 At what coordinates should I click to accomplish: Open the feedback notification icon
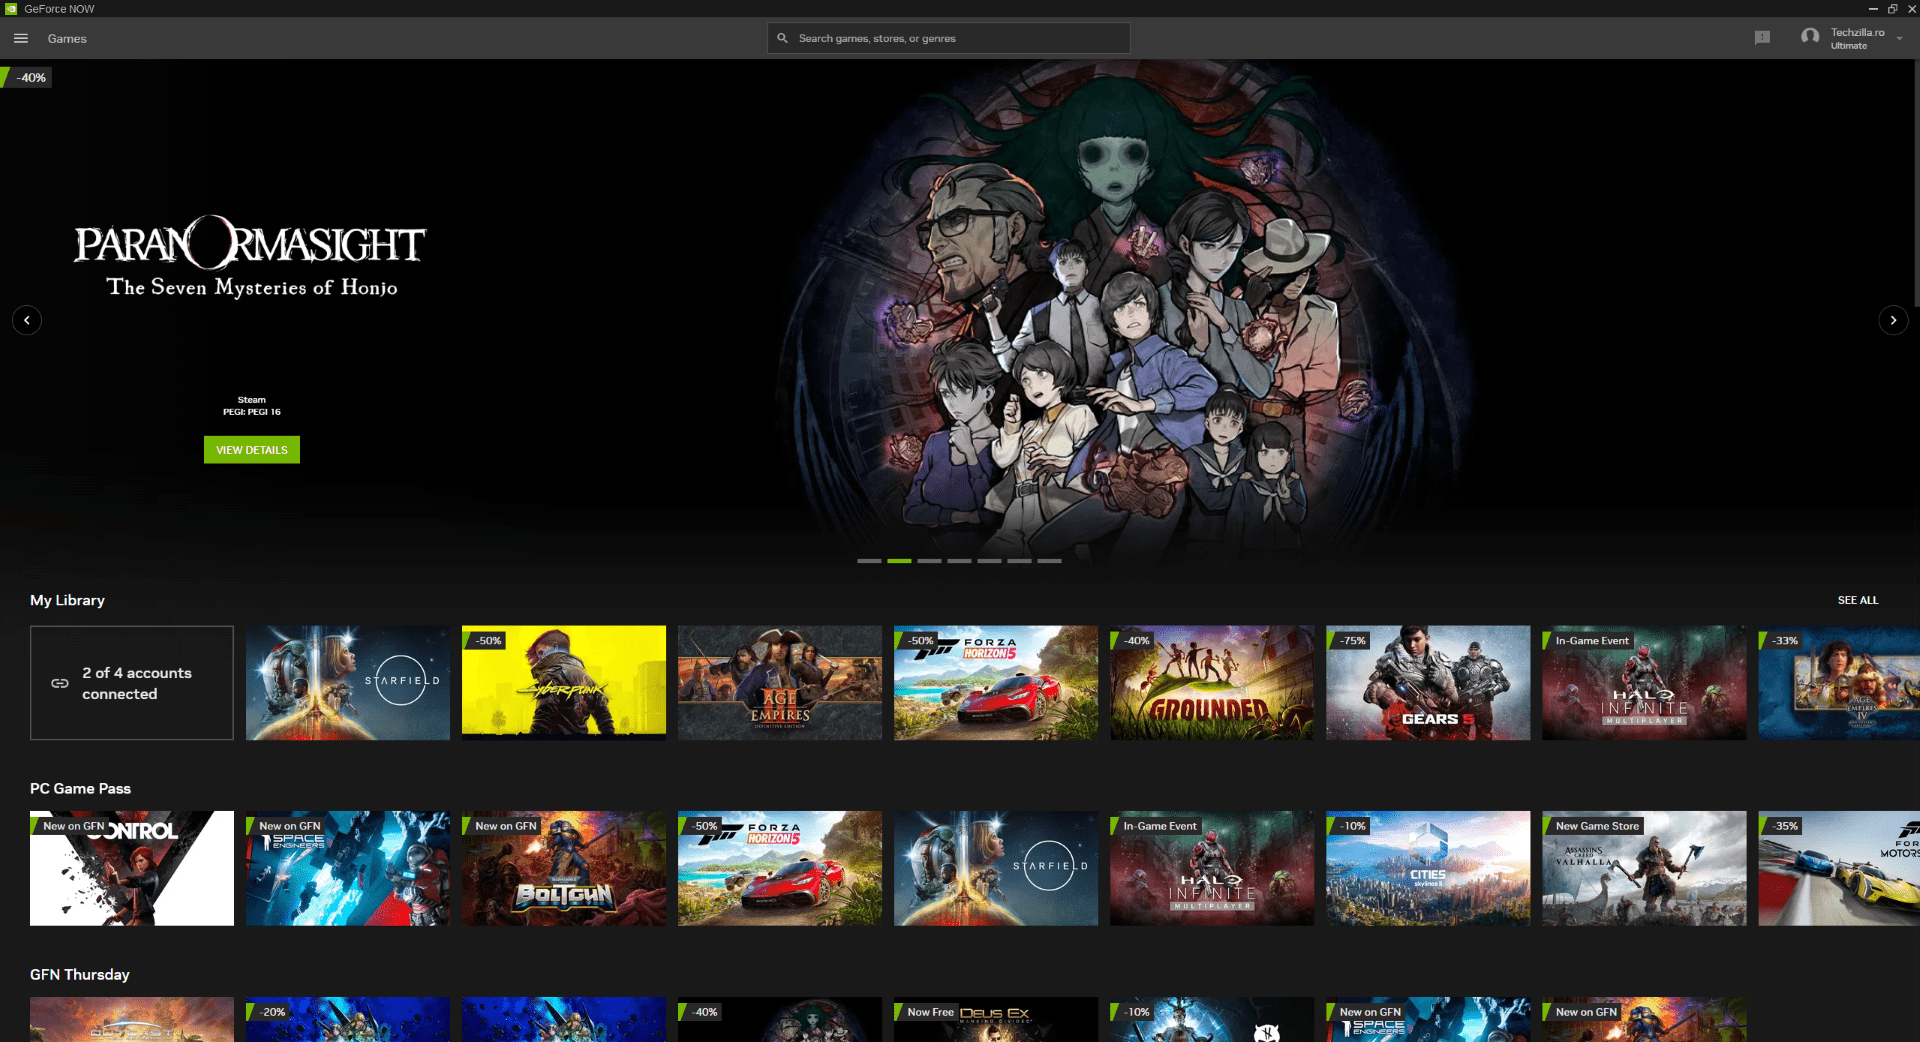(1762, 37)
